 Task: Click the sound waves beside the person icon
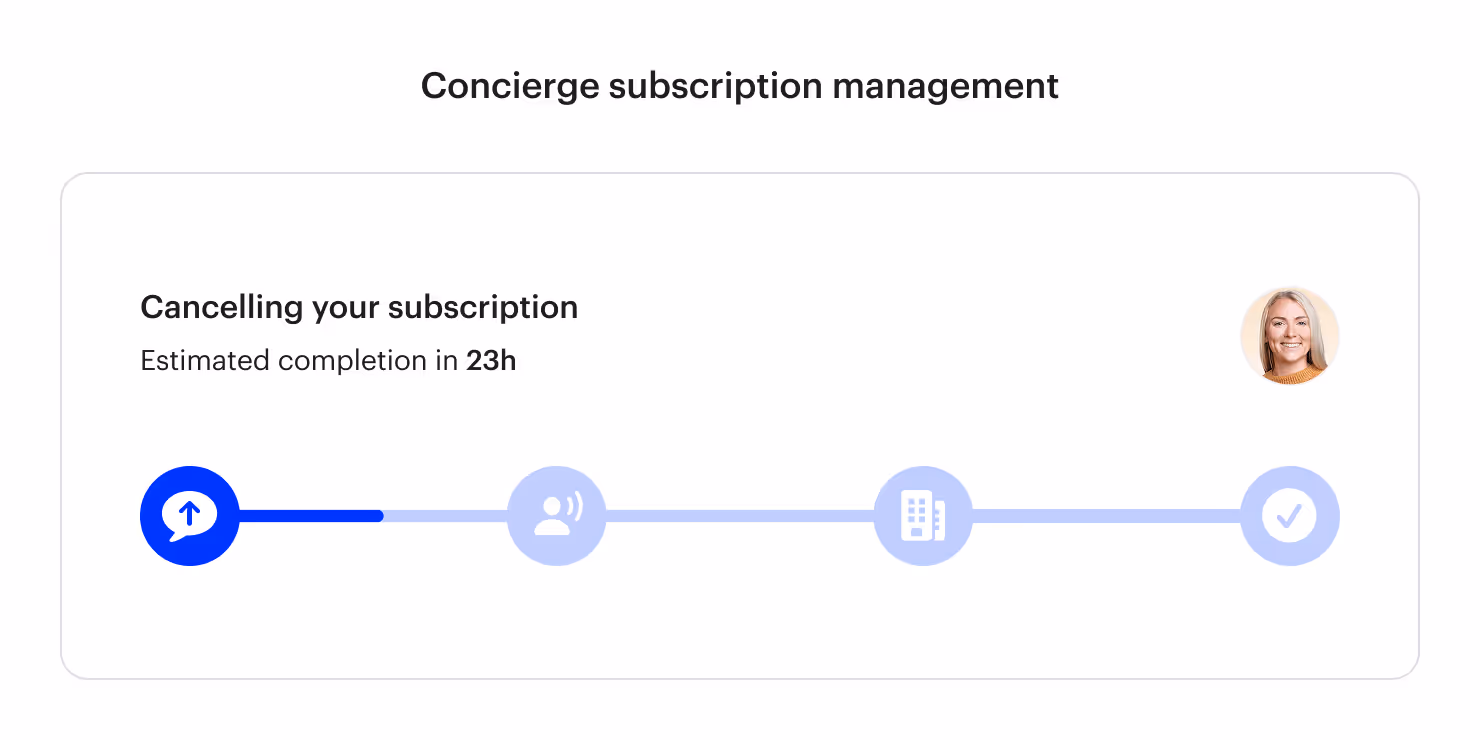[x=573, y=507]
